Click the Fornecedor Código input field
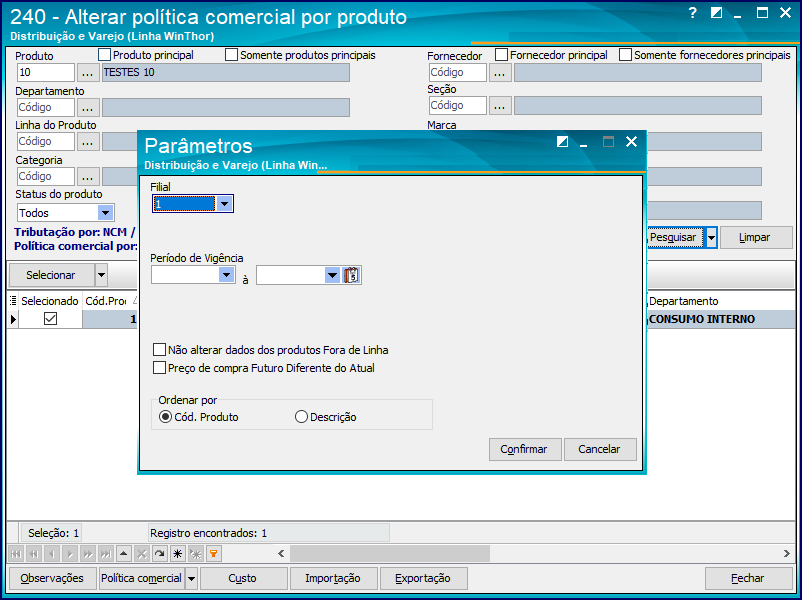This screenshot has height=600, width=802. pos(458,73)
